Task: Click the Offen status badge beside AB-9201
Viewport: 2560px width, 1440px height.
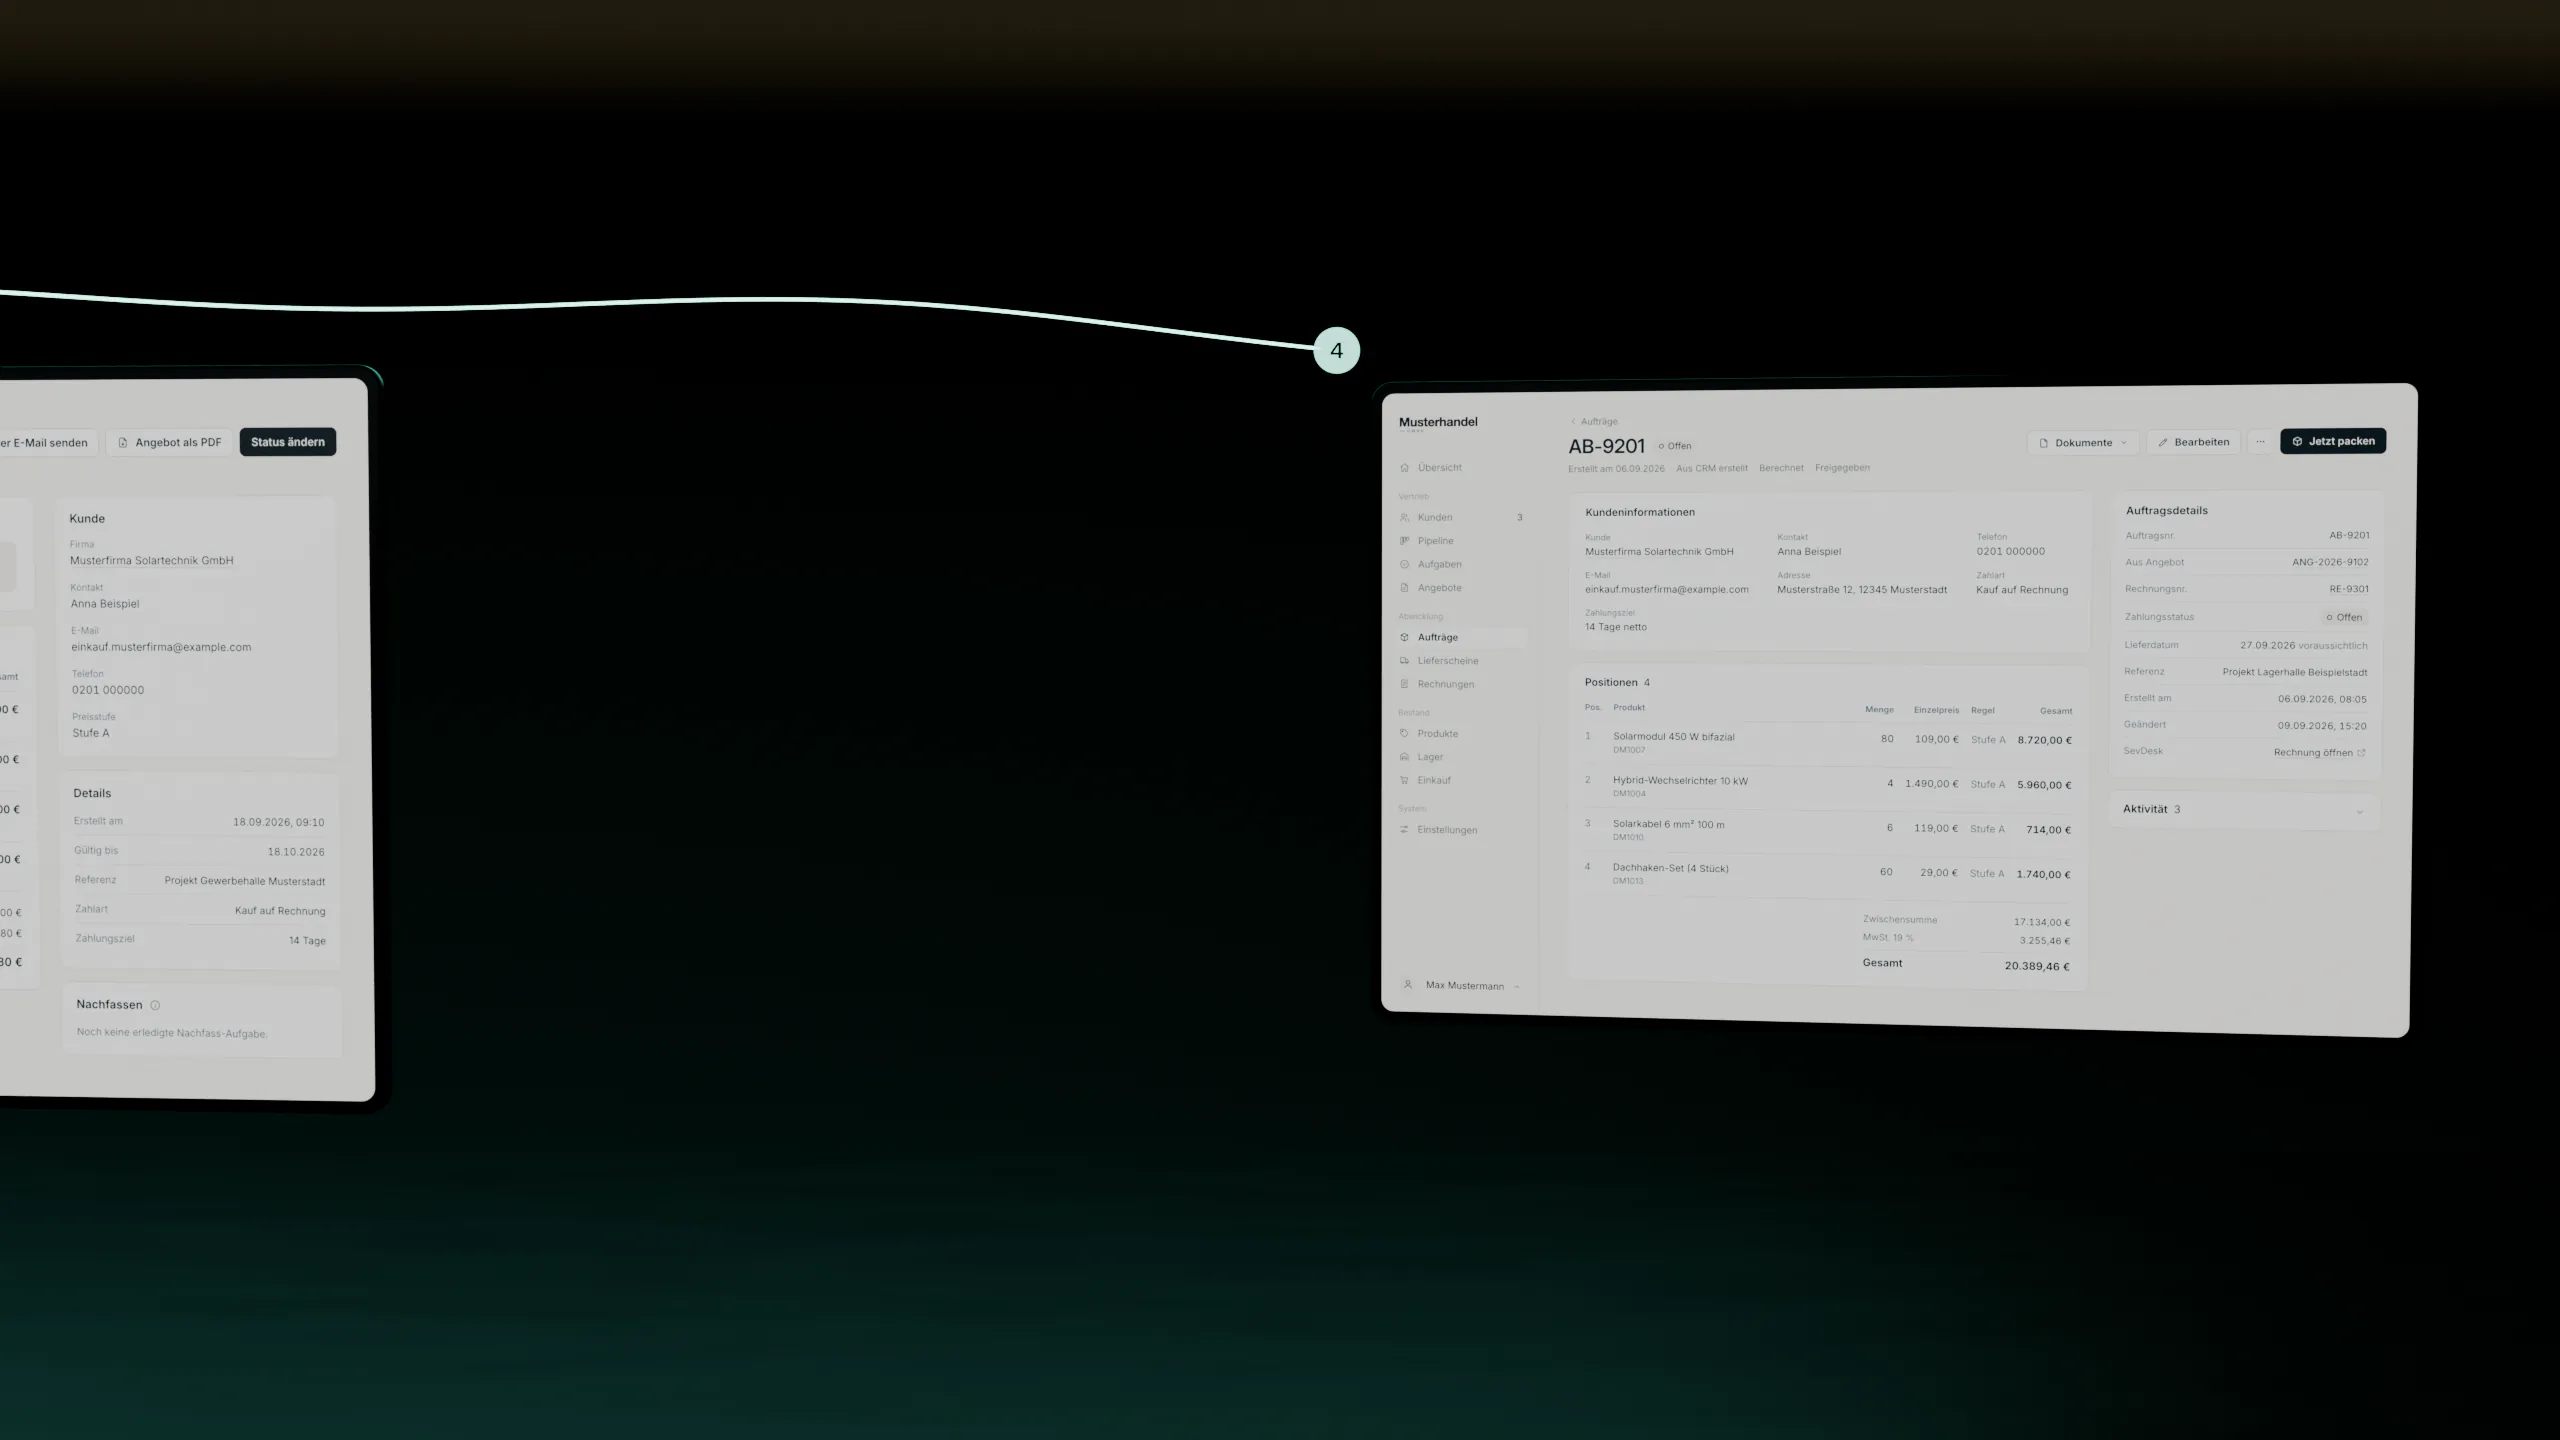Action: coord(1675,446)
